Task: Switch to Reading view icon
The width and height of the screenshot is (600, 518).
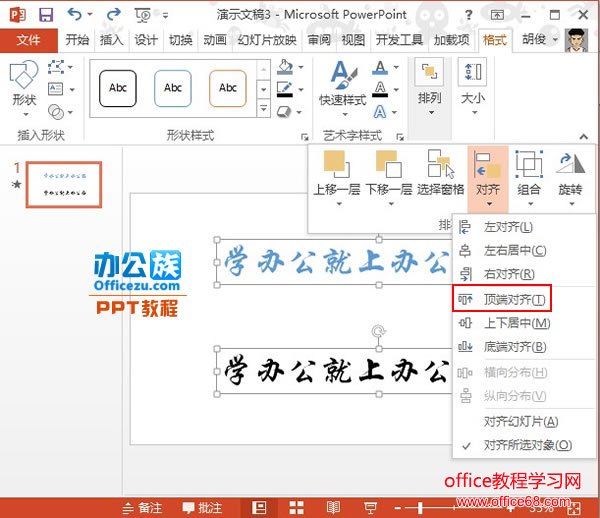Action: [x=333, y=508]
